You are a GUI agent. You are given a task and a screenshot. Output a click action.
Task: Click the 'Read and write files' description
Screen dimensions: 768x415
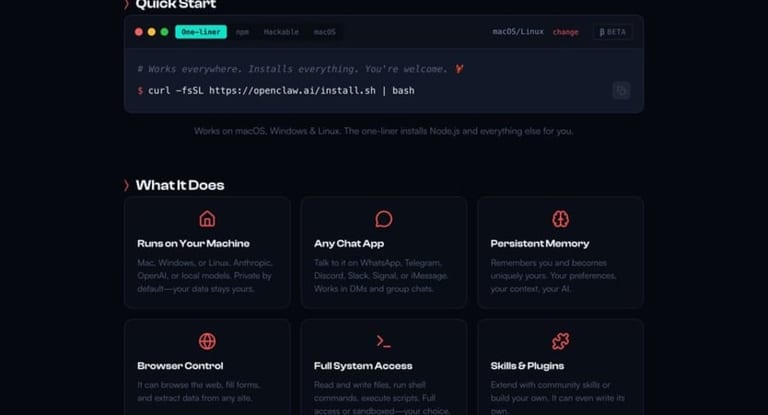pos(382,398)
